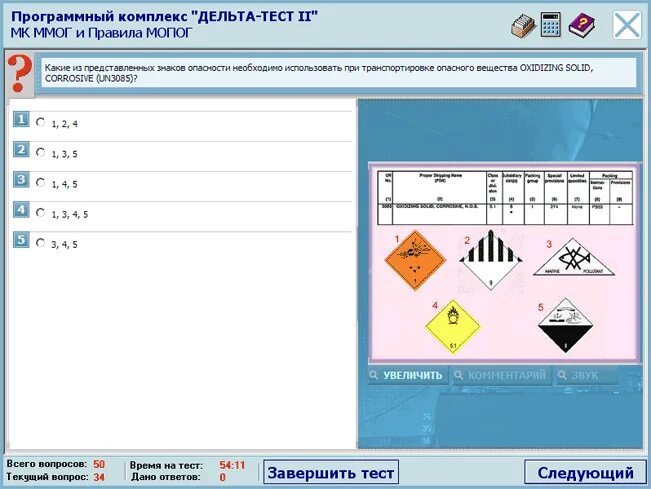651x489 pixels.
Task: Click the question text about UN3085
Action: click(318, 73)
